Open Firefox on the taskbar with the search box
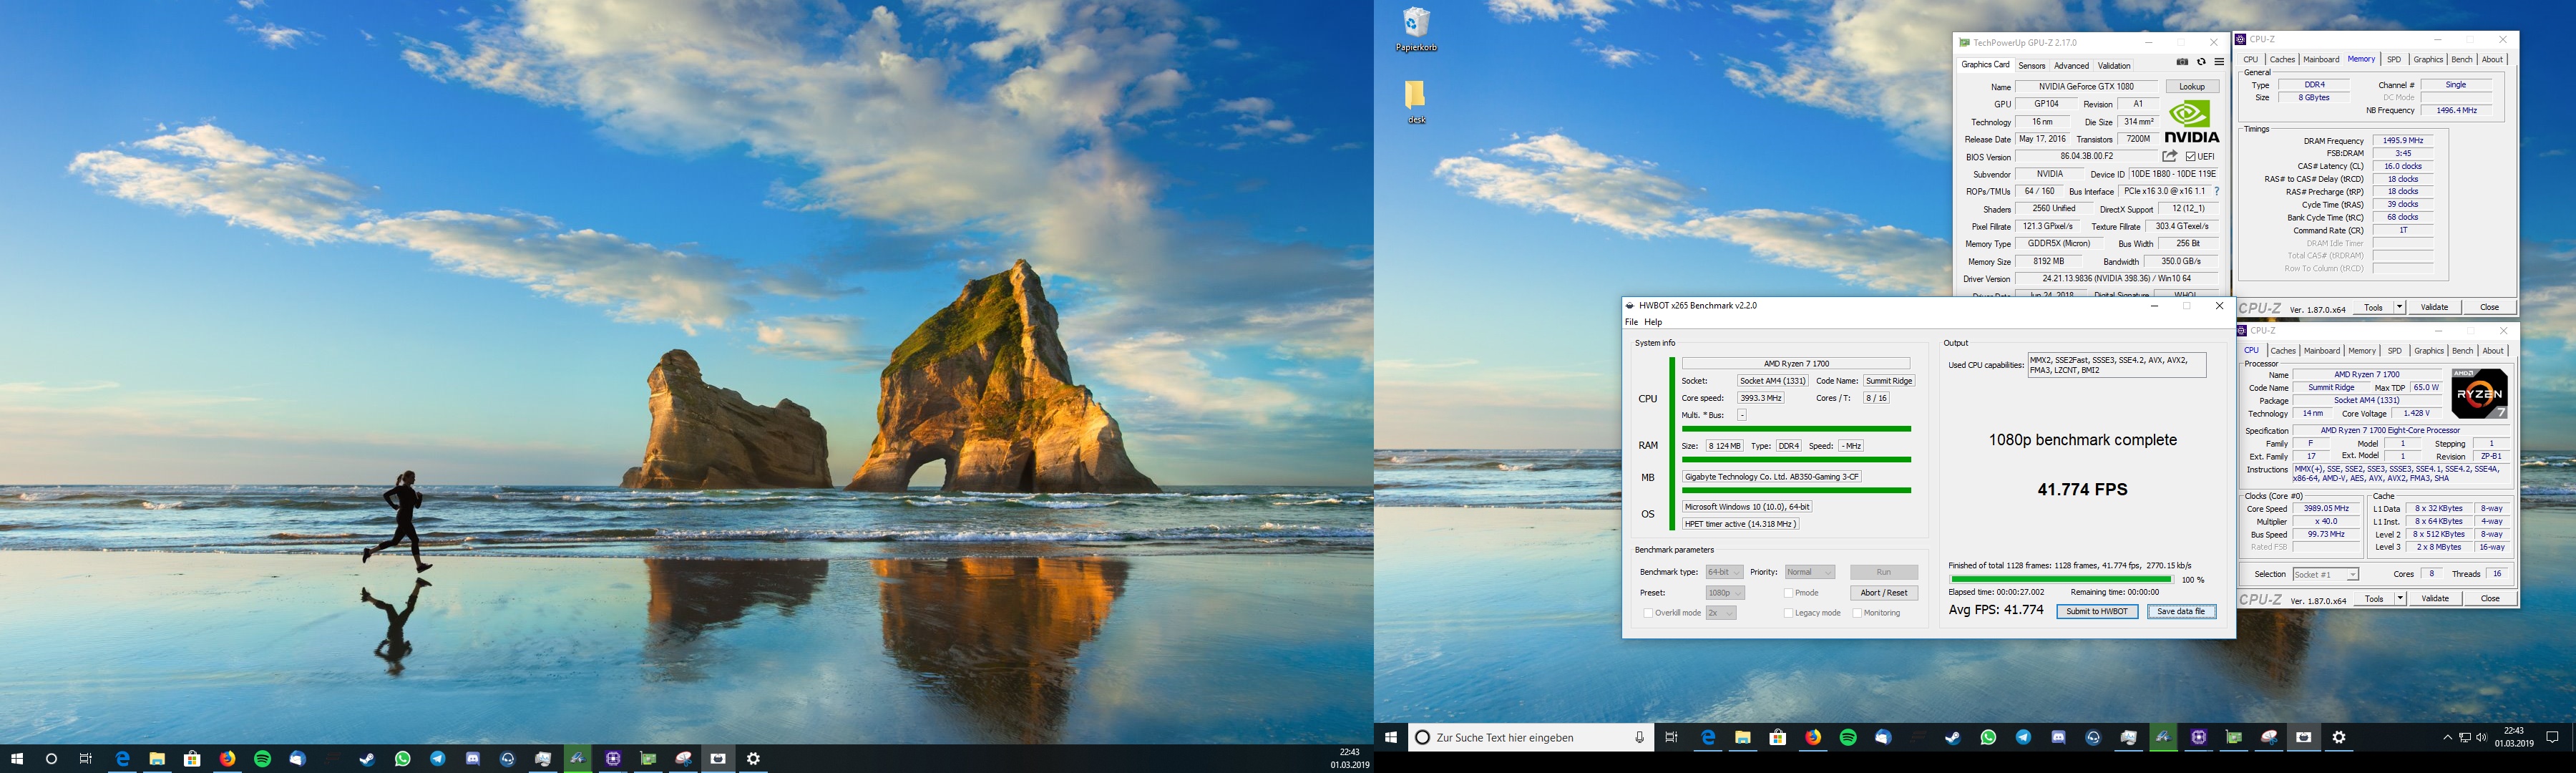This screenshot has height=773, width=2576. coord(1813,737)
